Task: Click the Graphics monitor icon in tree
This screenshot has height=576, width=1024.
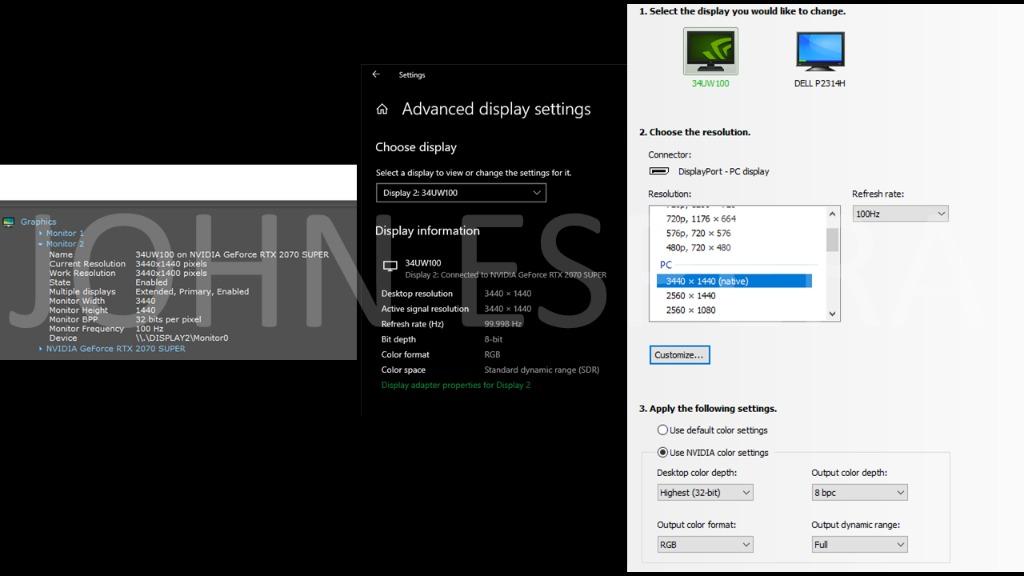Action: pos(9,222)
